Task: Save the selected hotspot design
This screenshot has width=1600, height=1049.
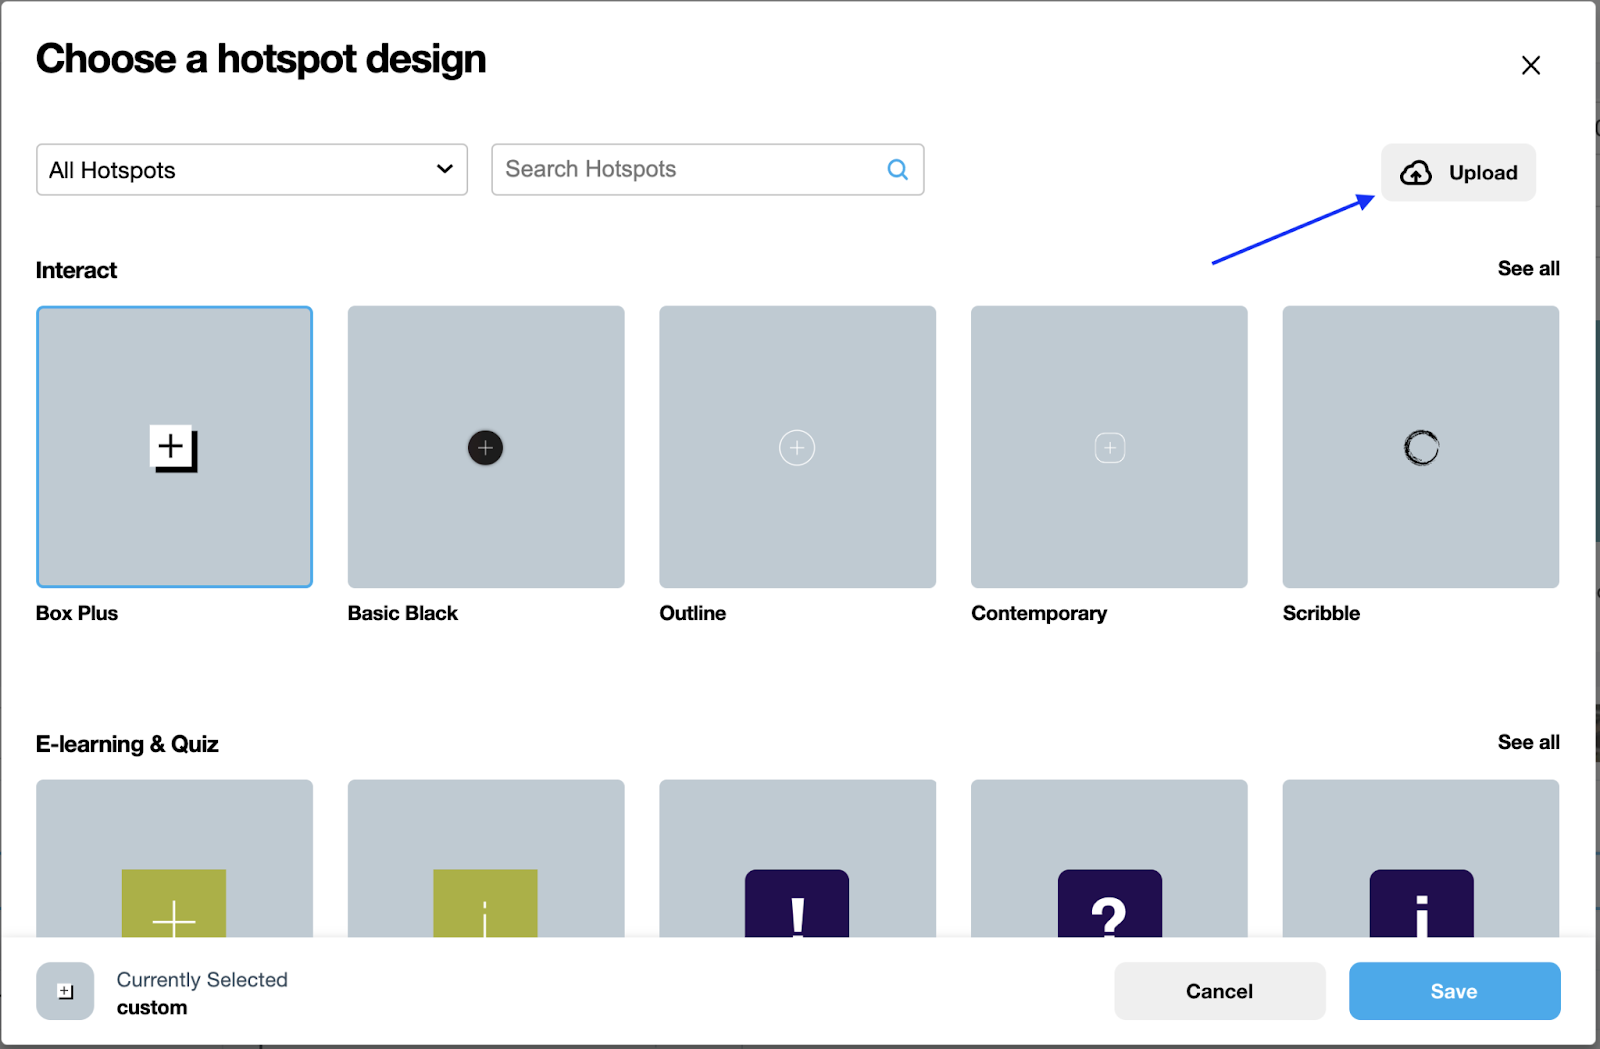Action: click(1454, 991)
